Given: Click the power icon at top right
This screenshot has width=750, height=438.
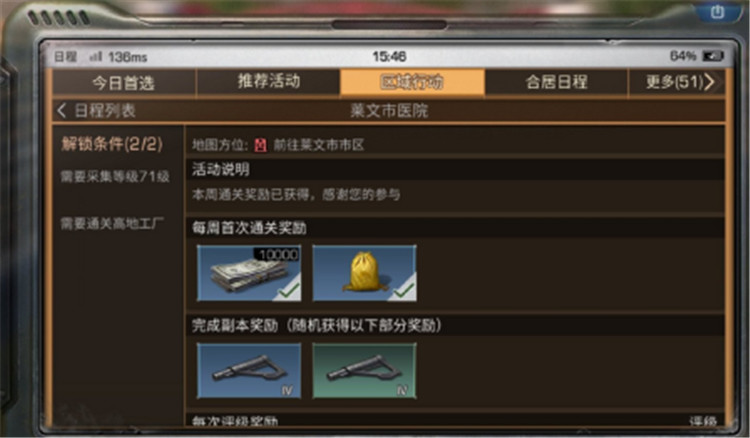Looking at the screenshot, I should [717, 11].
